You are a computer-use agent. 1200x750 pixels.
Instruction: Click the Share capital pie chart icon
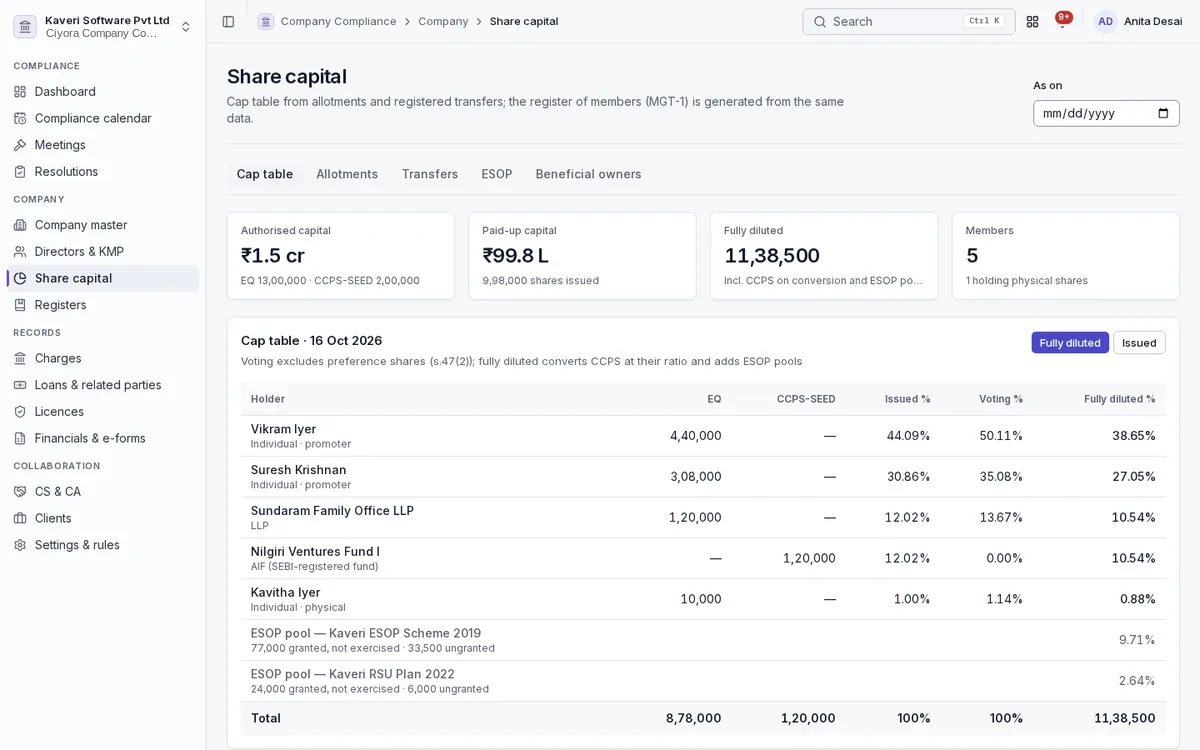20,278
